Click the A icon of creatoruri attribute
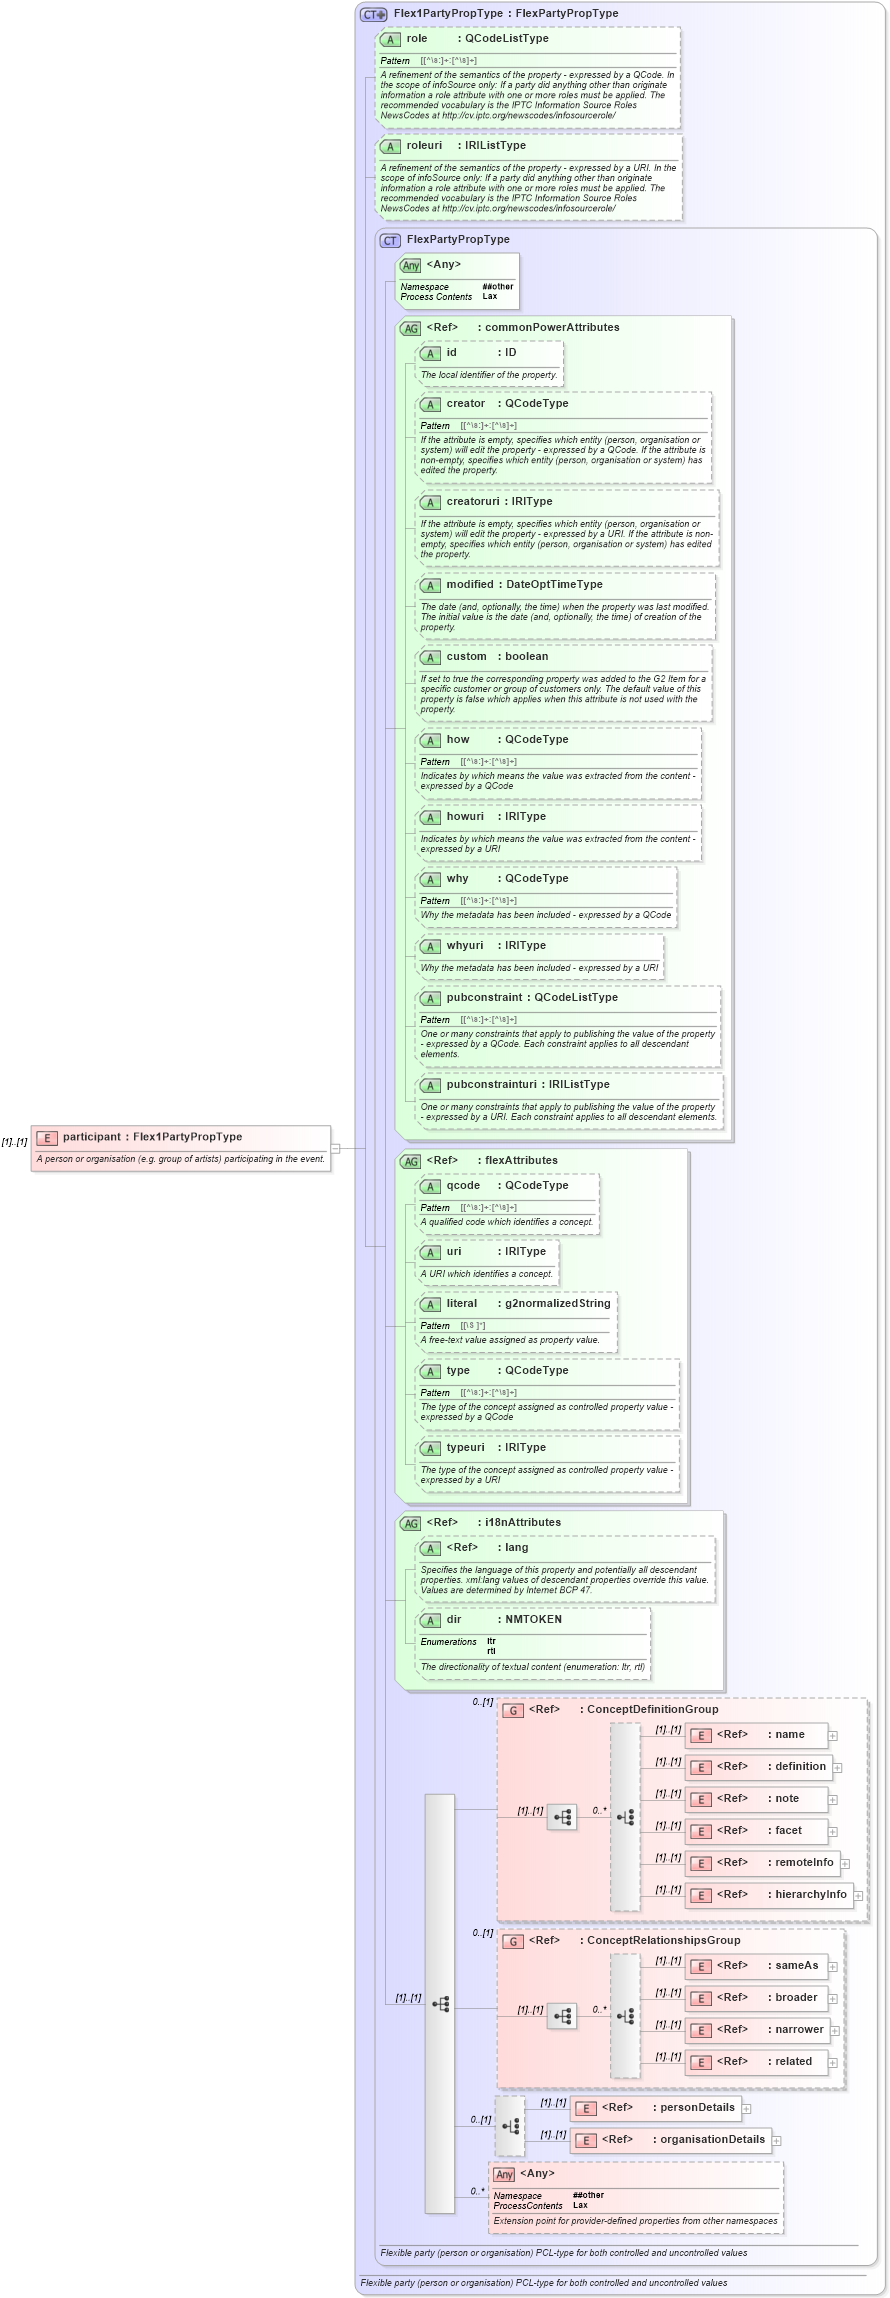The image size is (890, 2298). click(x=430, y=502)
